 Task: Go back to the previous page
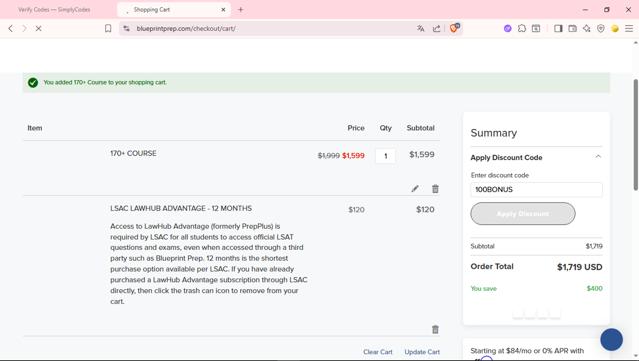(11, 29)
